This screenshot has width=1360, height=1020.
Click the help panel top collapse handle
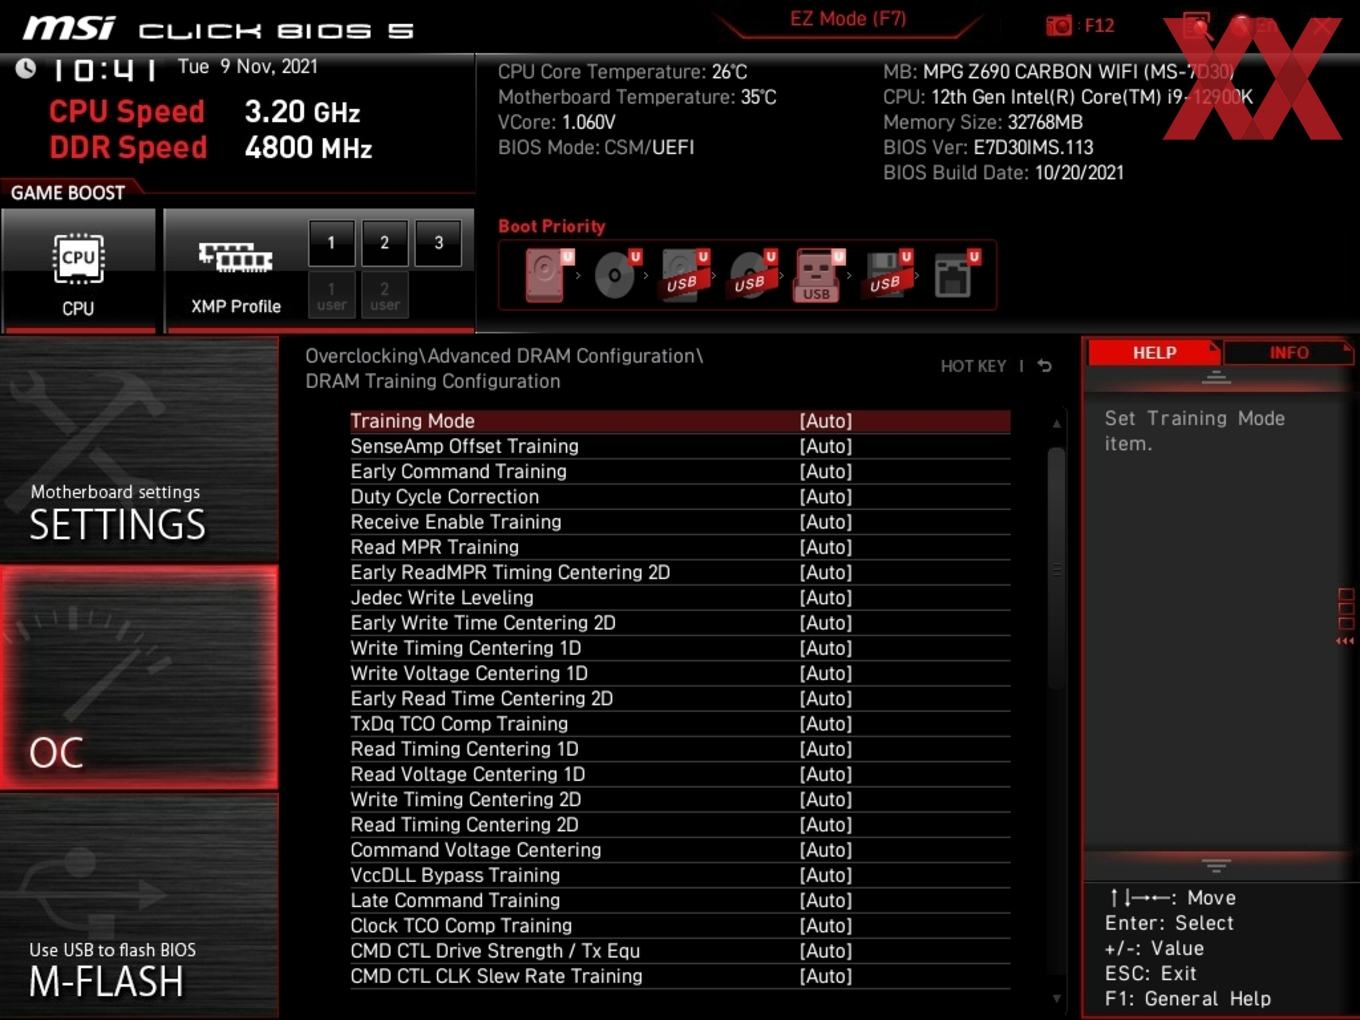click(1216, 377)
